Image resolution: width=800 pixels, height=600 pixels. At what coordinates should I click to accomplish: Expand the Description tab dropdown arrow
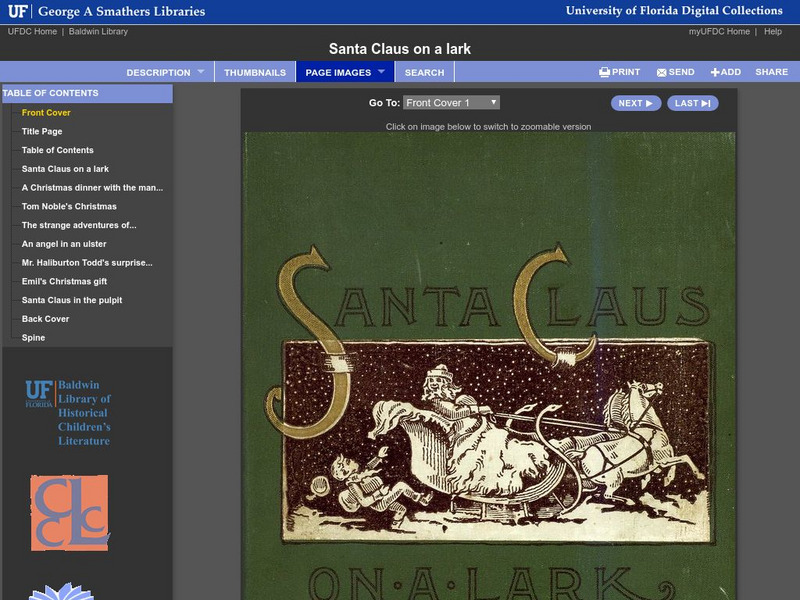pyautogui.click(x=200, y=72)
